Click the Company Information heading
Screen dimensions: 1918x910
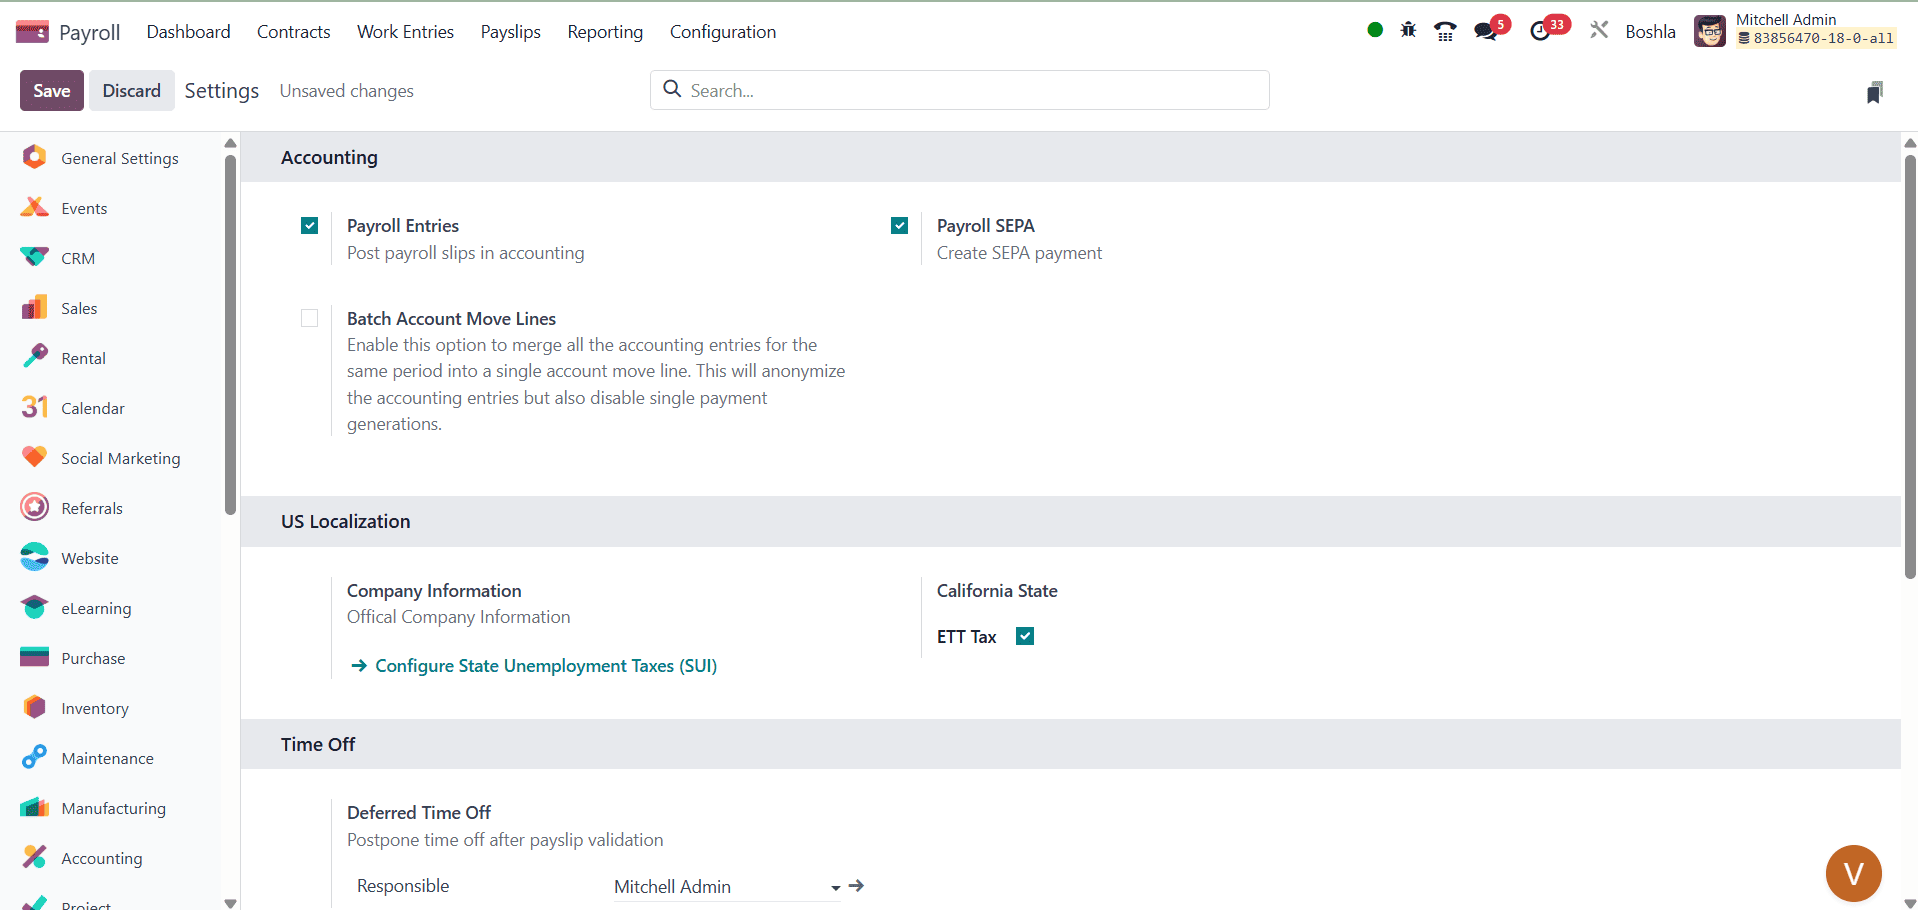pos(434,591)
